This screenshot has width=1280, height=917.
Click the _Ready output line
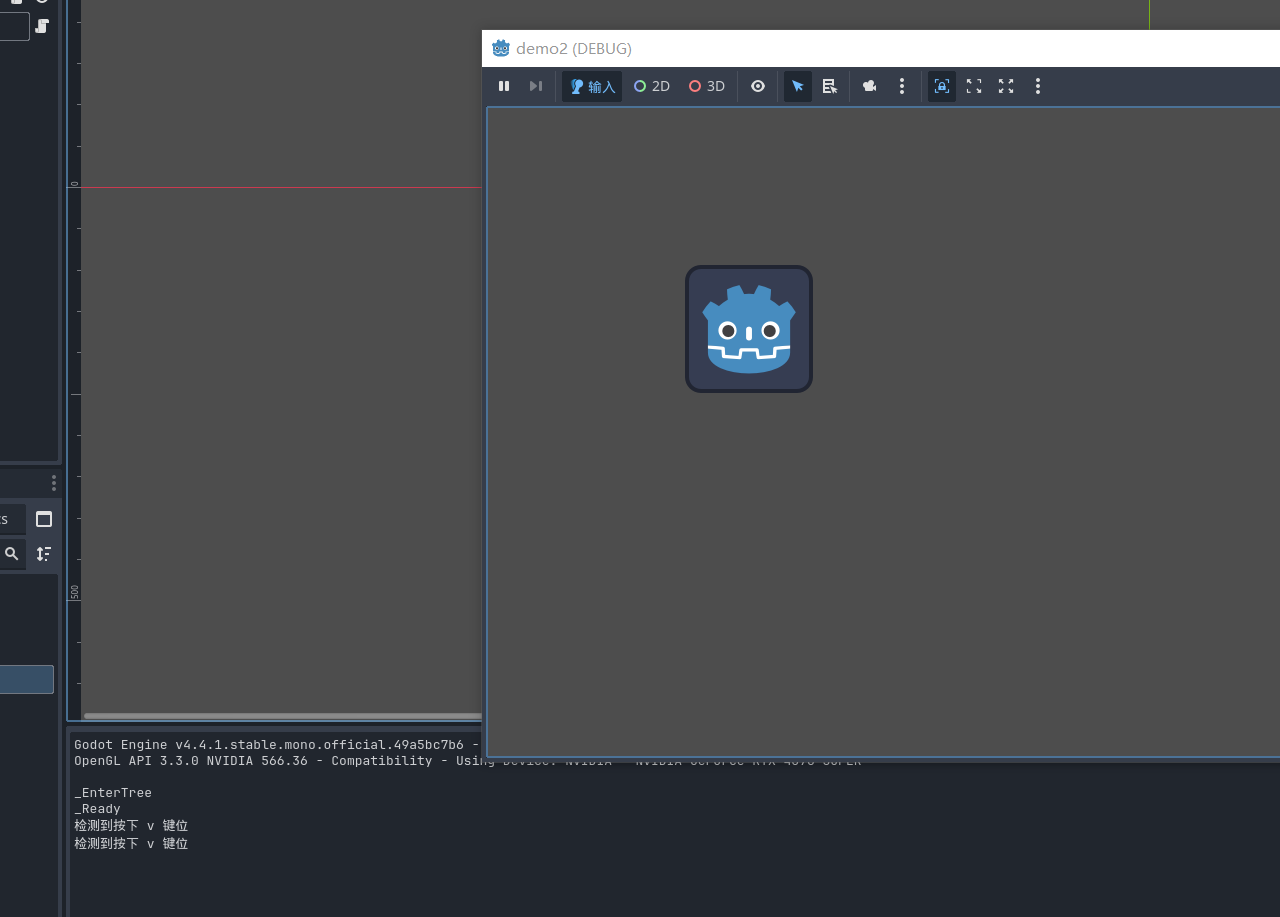point(97,809)
